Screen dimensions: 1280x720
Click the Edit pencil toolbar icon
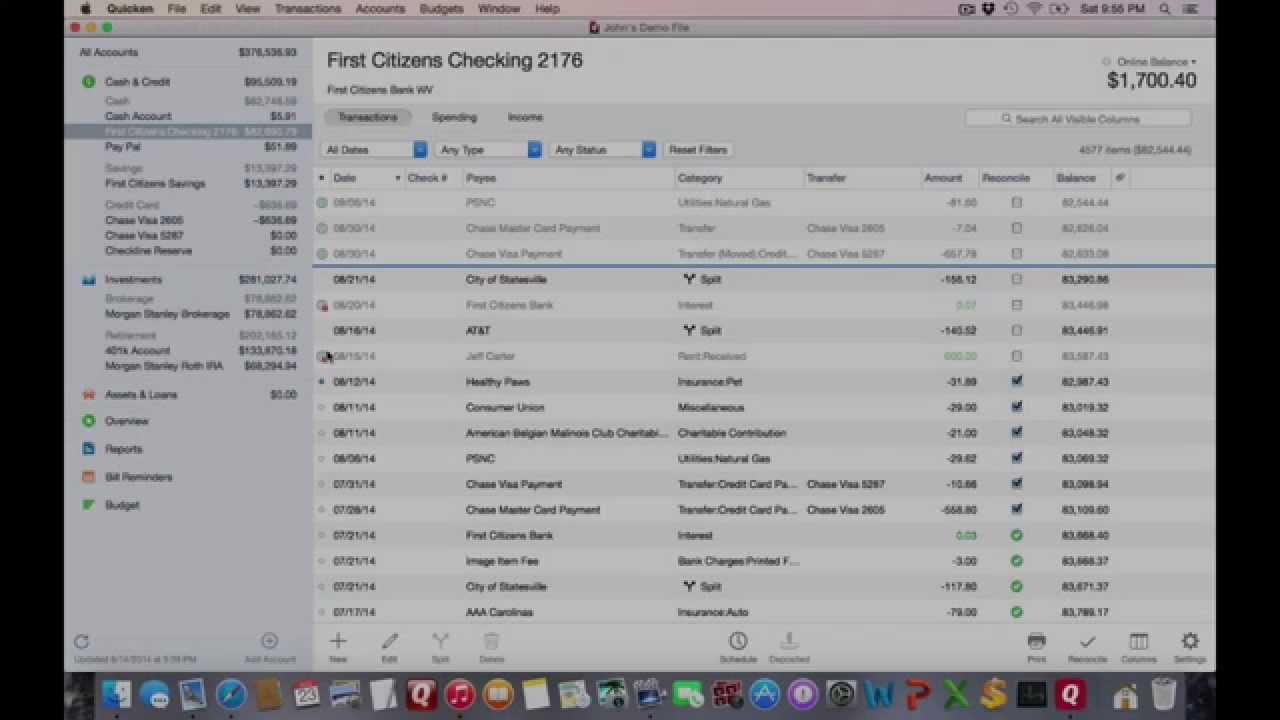[x=389, y=641]
